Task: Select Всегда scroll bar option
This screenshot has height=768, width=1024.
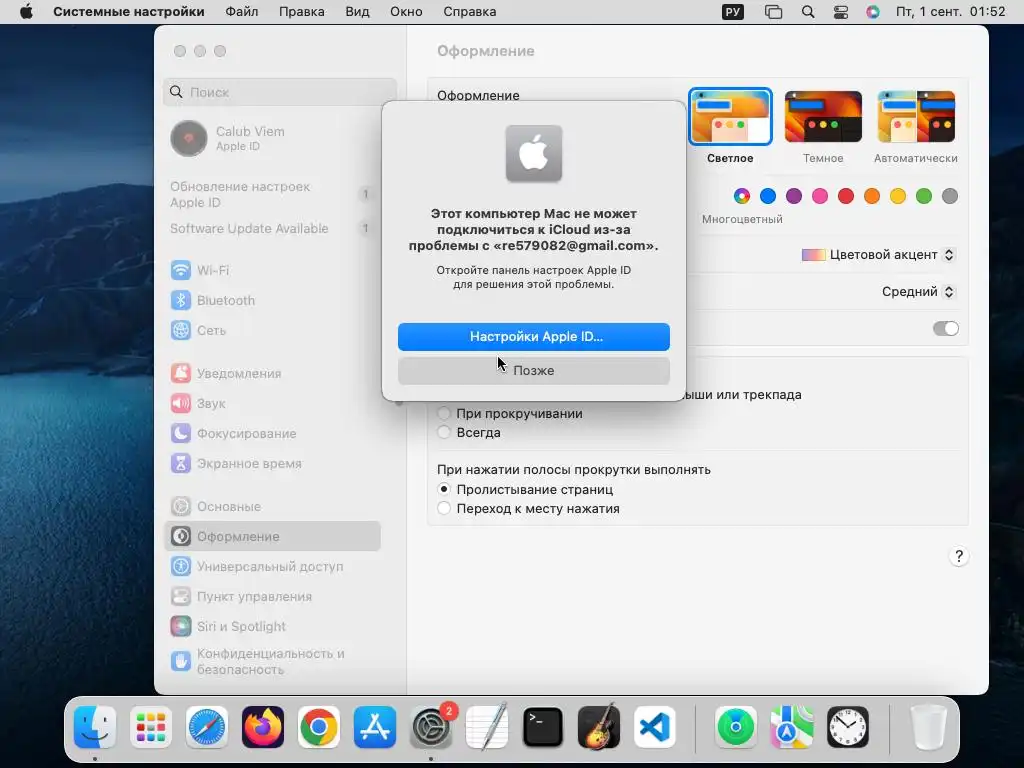Action: click(444, 432)
